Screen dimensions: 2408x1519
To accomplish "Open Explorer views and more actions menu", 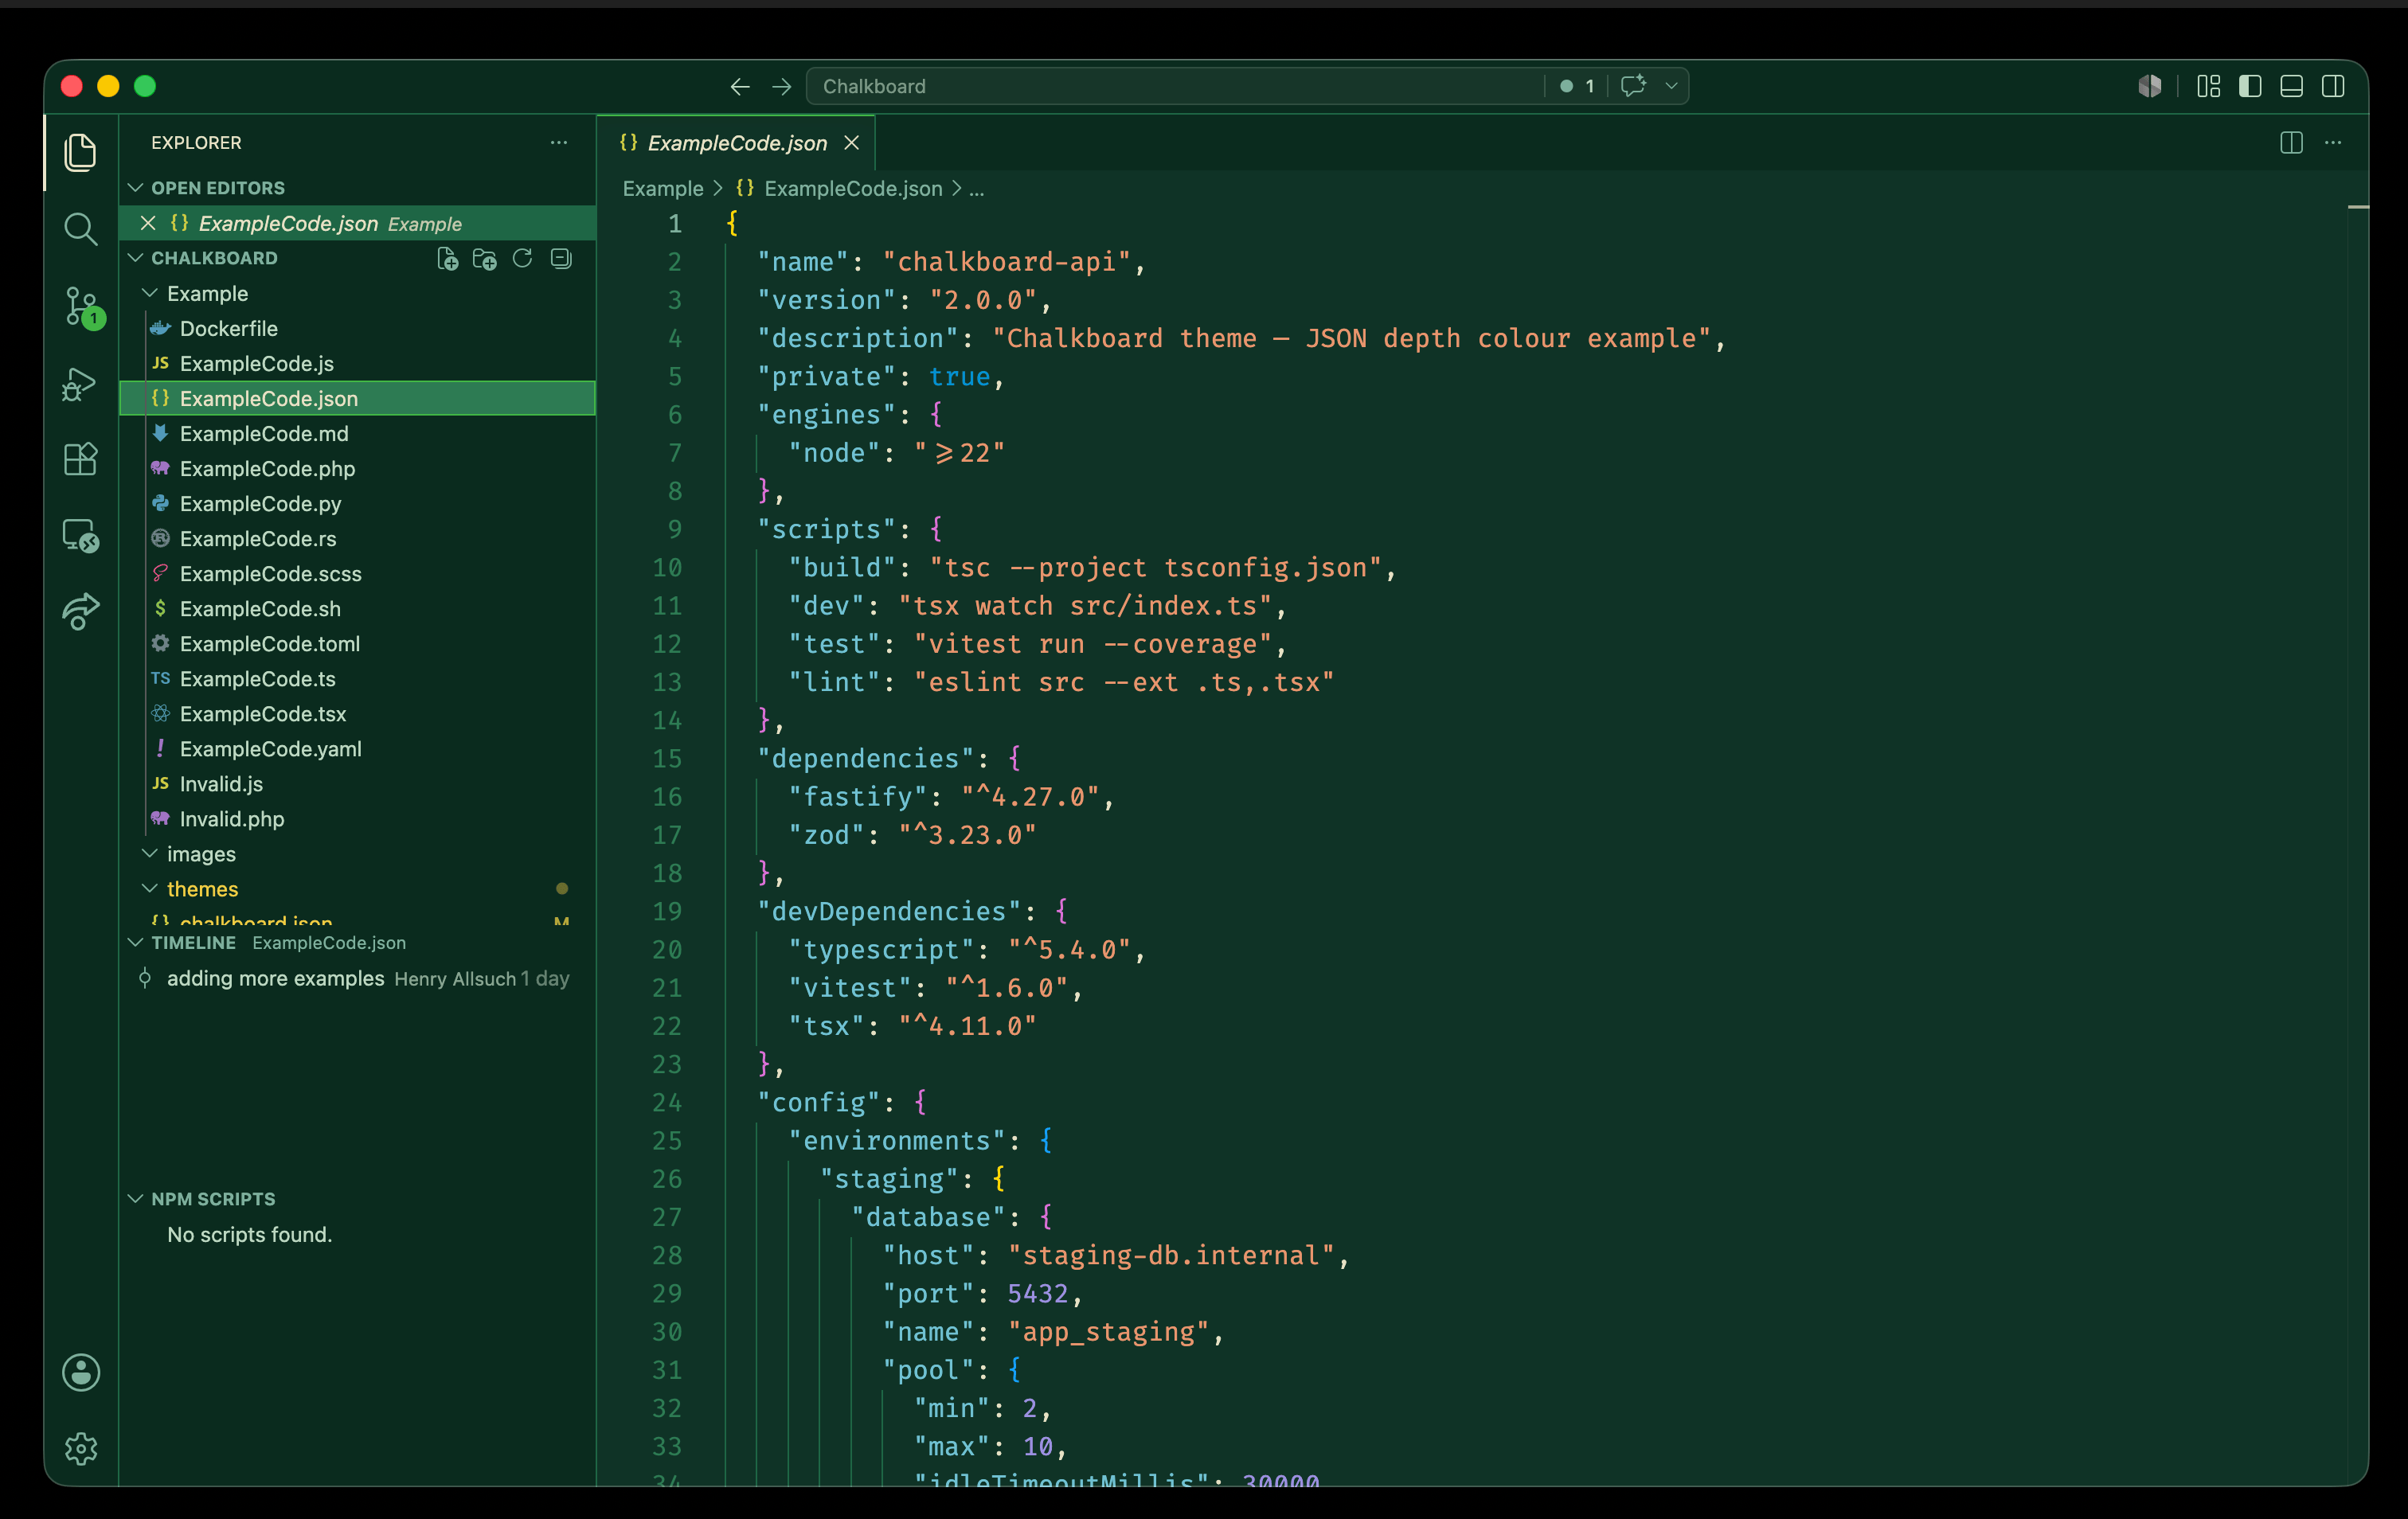I will 559,143.
